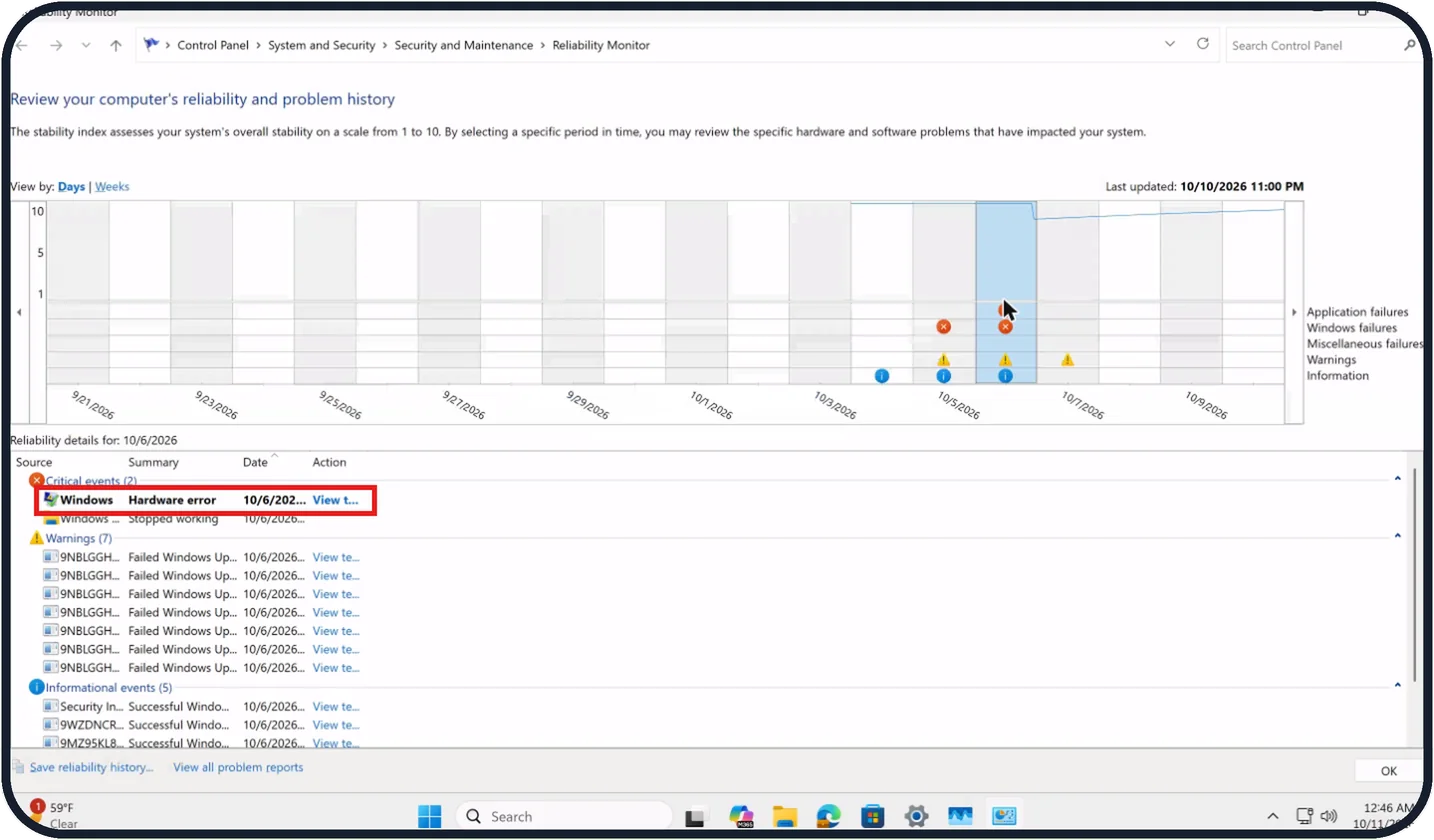The width and height of the screenshot is (1434, 840).
Task: Click the flag icon in address bar
Action: 151,45
